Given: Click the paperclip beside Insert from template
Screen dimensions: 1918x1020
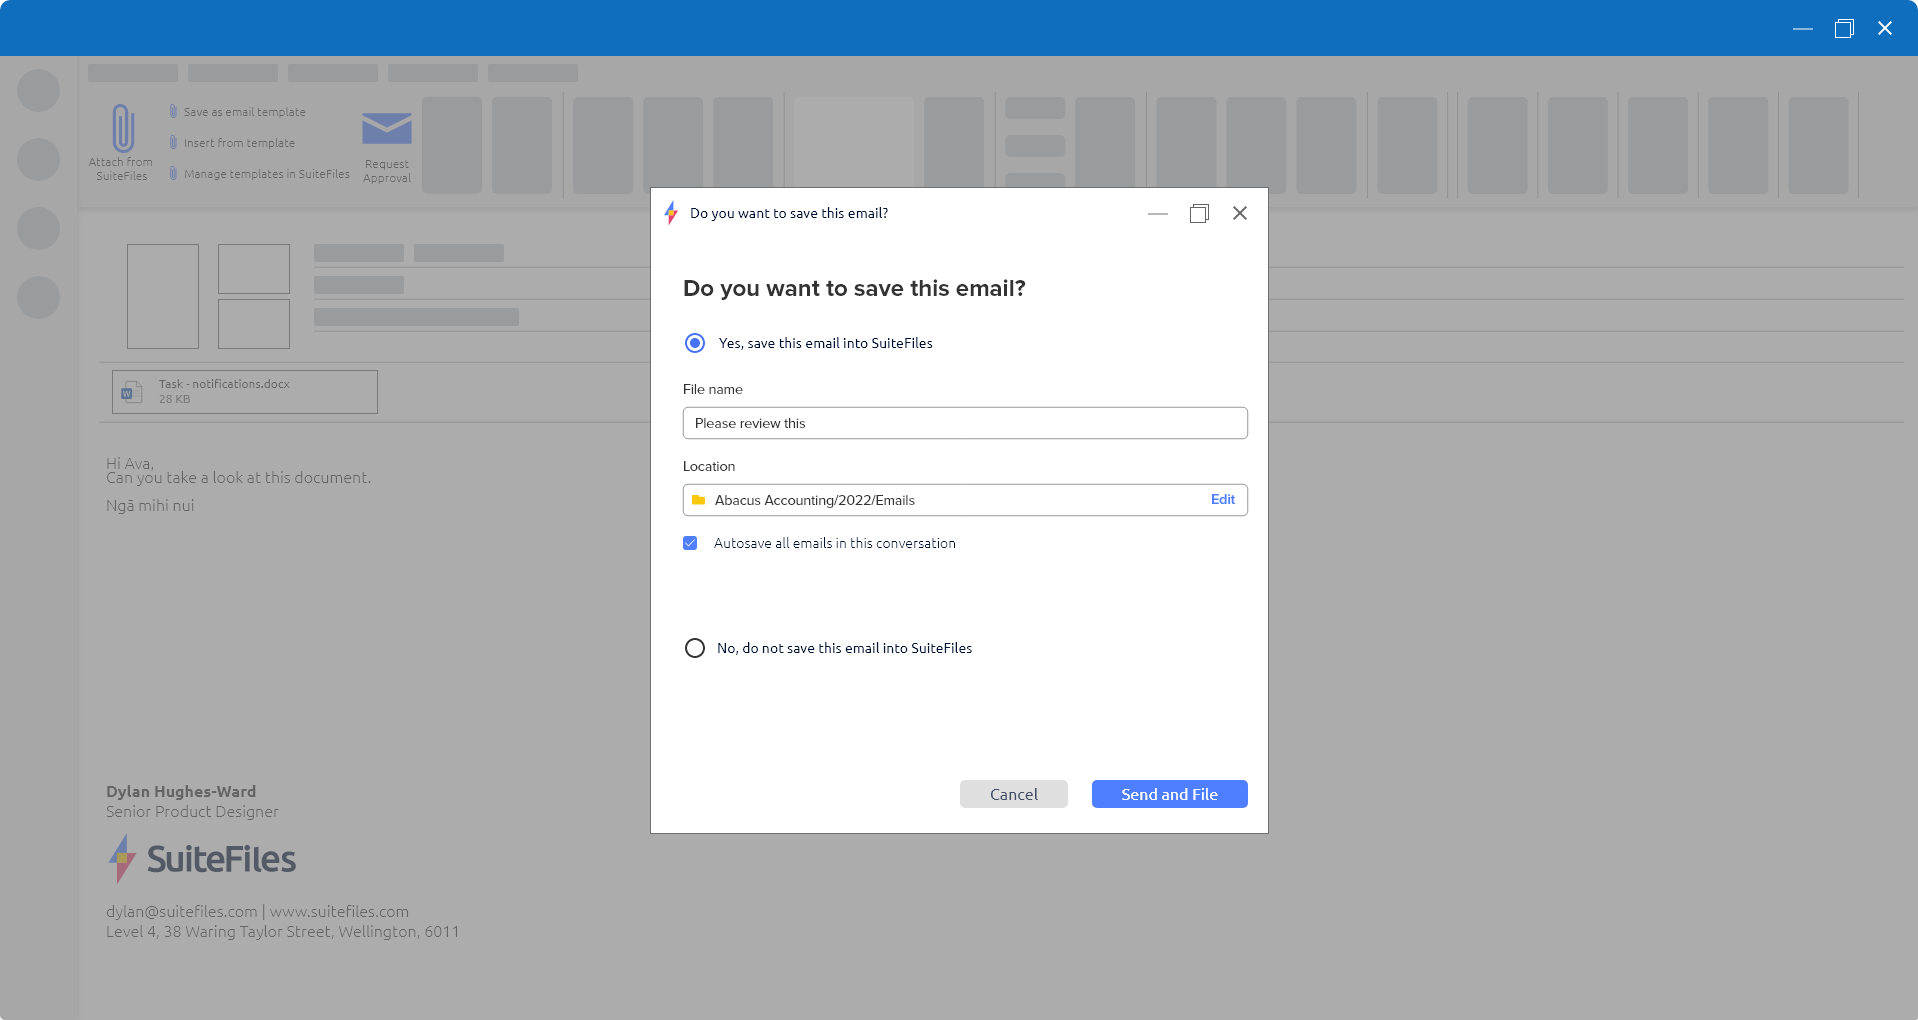Looking at the screenshot, I should pos(172,143).
